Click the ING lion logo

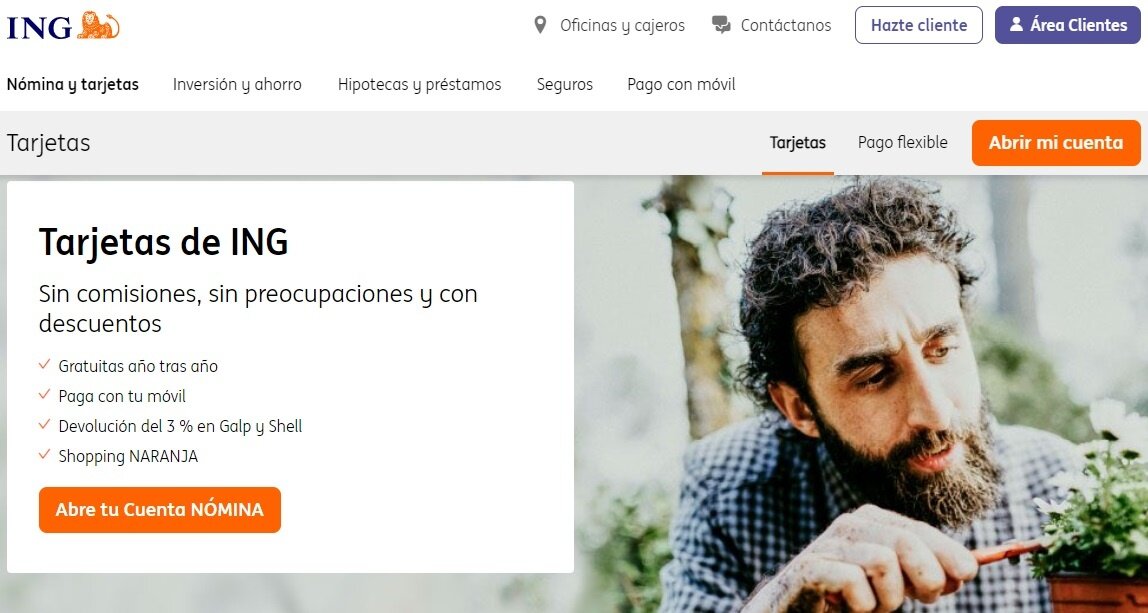point(98,26)
